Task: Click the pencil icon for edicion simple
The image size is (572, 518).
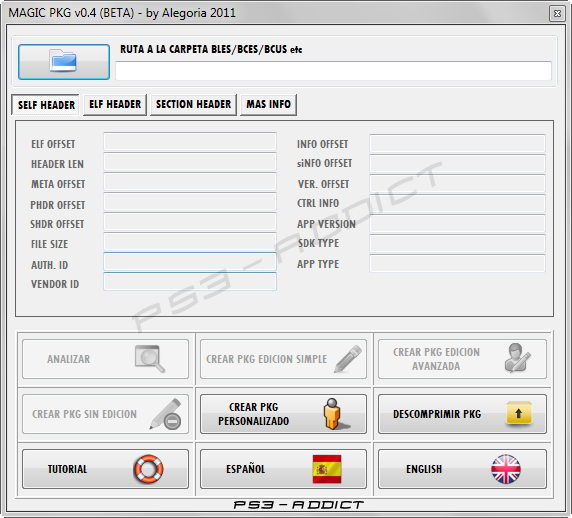Action: pyautogui.click(x=347, y=359)
